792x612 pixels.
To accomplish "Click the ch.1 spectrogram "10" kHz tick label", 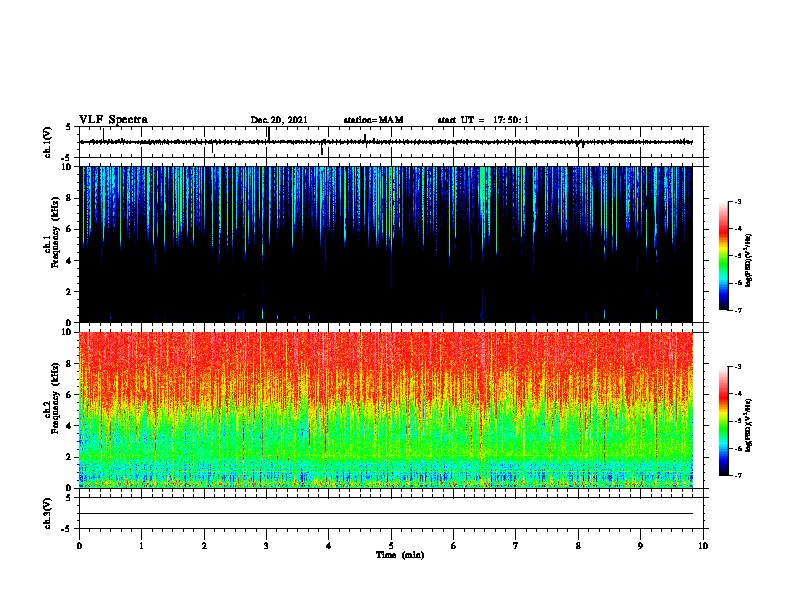I will click(x=67, y=167).
